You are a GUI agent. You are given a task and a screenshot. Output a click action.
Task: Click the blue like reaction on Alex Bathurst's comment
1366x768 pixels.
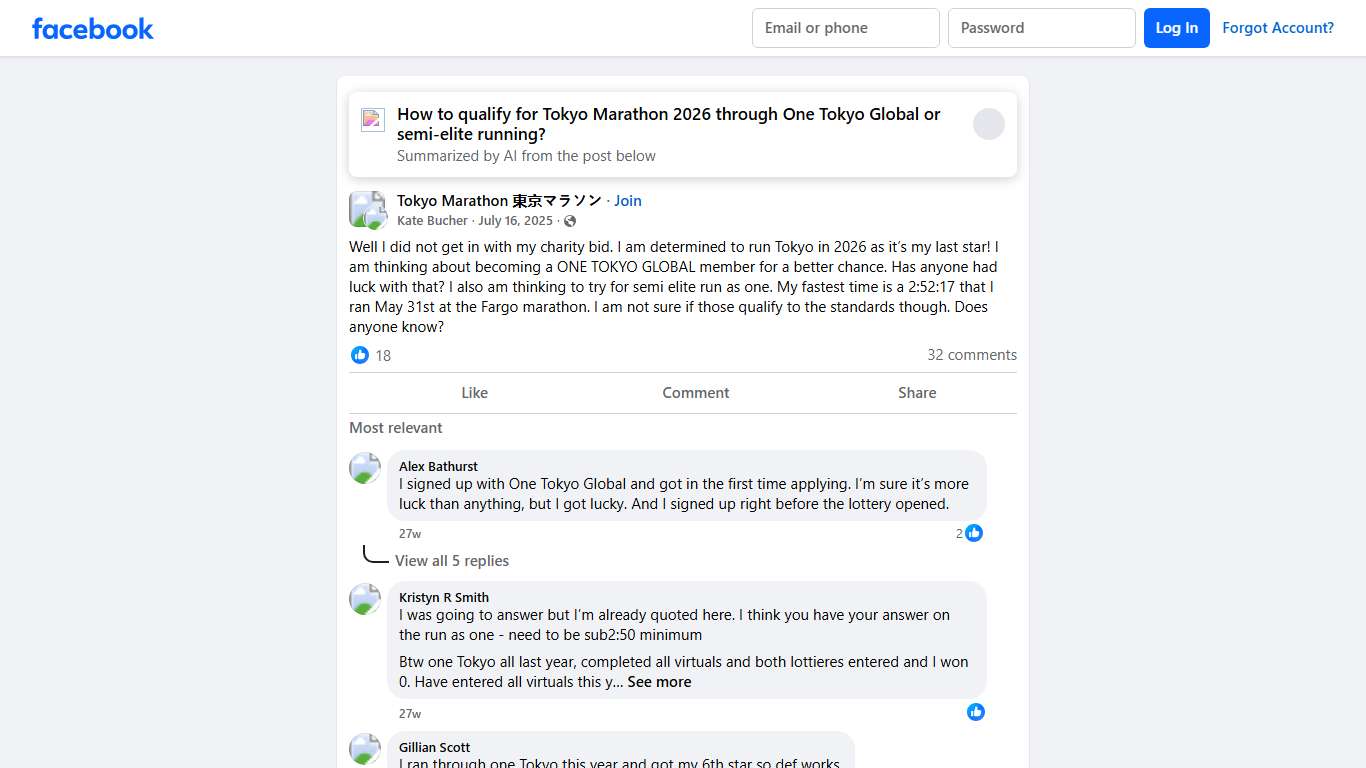click(974, 533)
